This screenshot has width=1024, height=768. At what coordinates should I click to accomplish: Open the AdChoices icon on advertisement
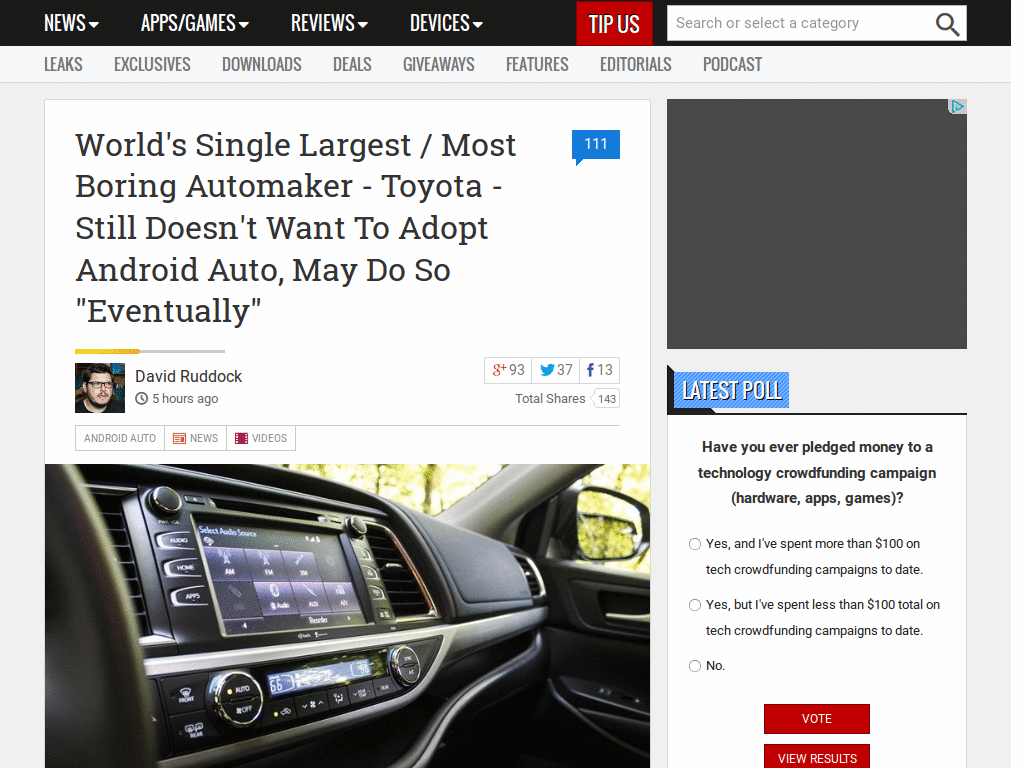click(x=957, y=106)
